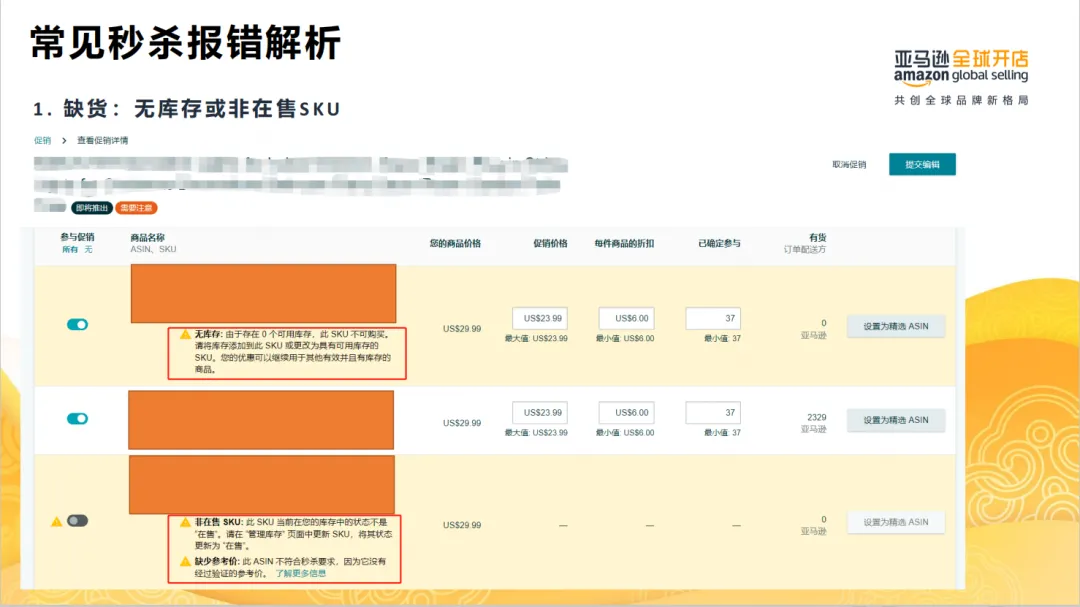Viewport: 1080px width, 607px height.
Task: Click 设置为精选 ASIN in the zero-stock top row
Action: coord(895,327)
